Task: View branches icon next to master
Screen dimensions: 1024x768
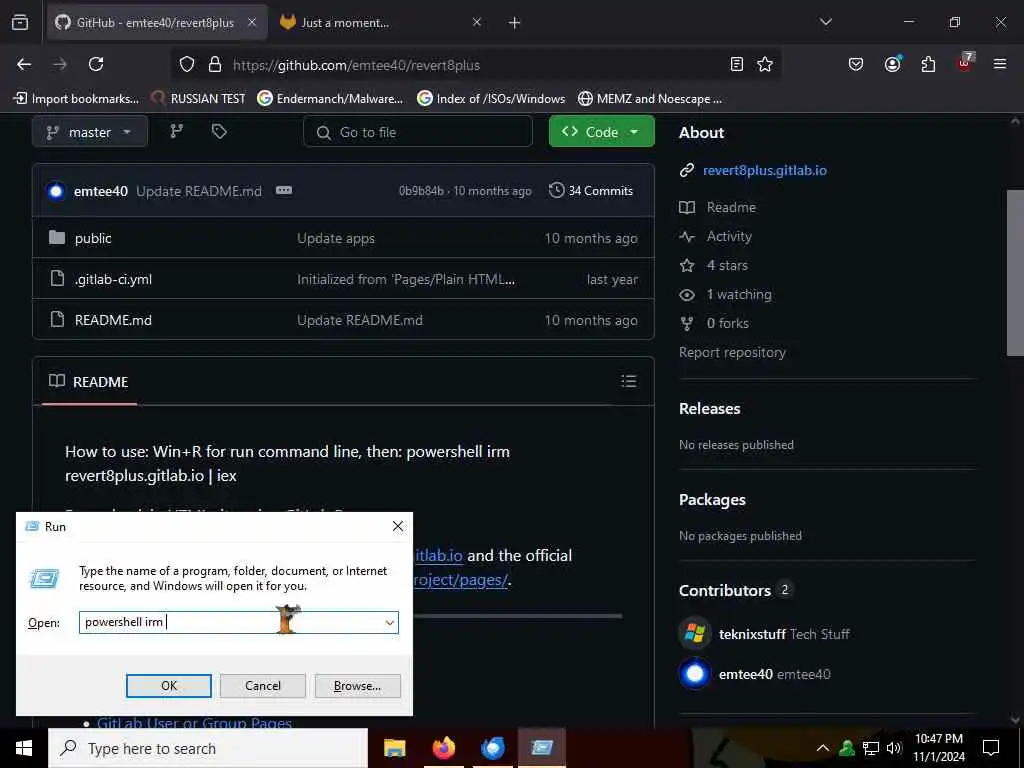Action: (x=176, y=131)
